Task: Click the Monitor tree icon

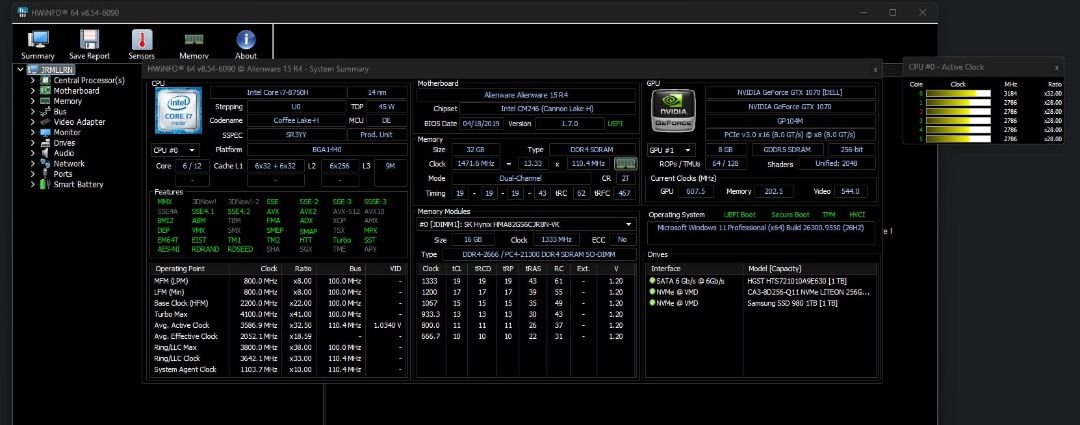Action: 45,132
